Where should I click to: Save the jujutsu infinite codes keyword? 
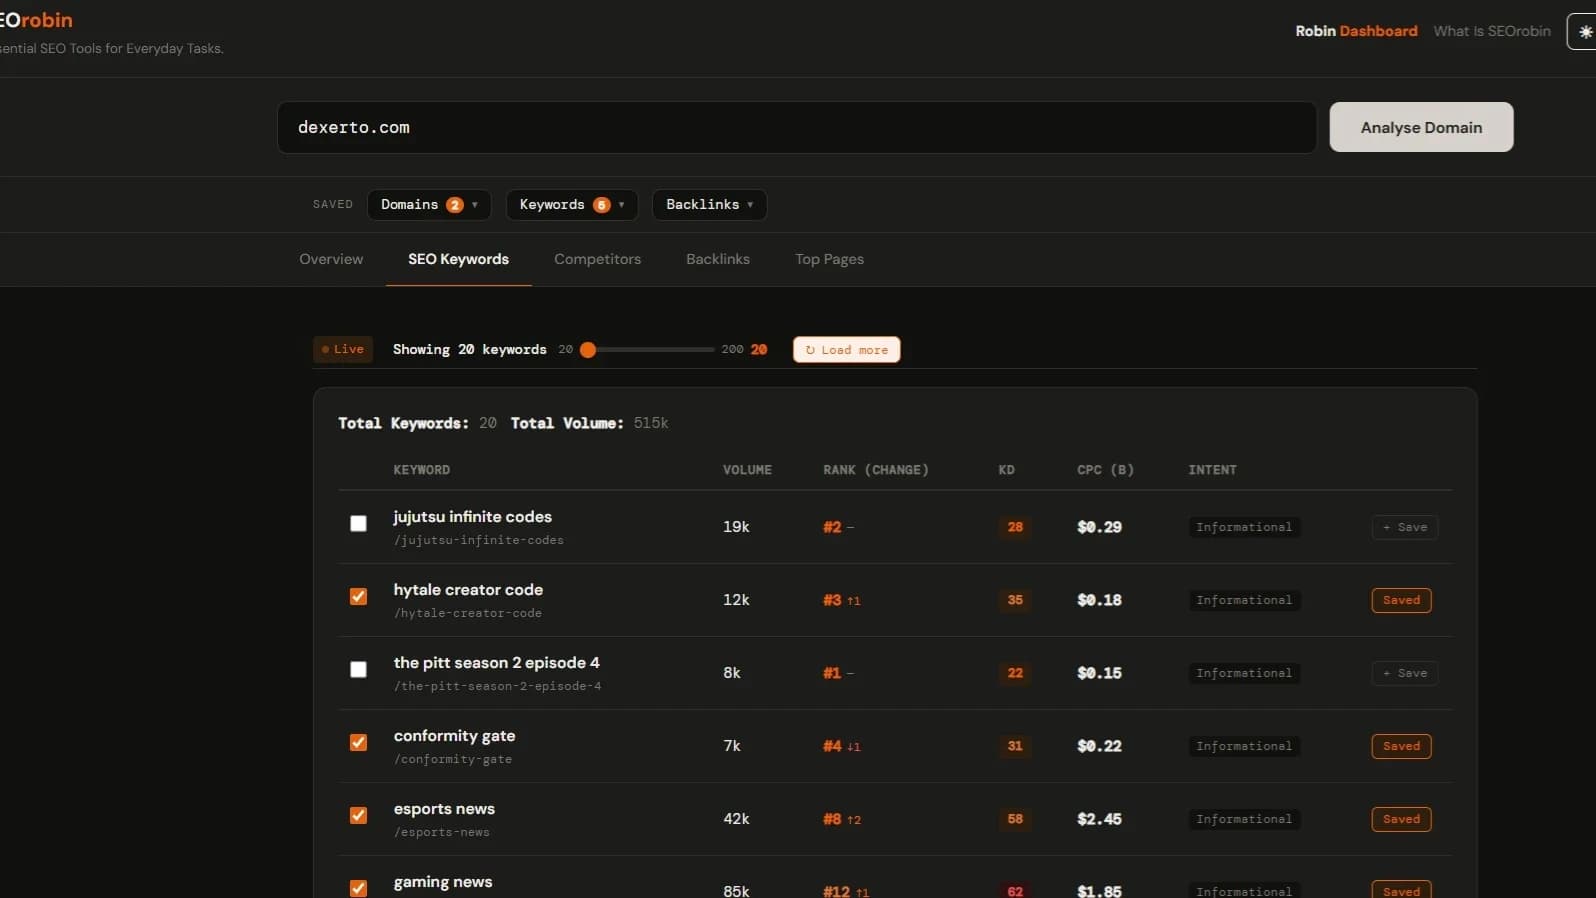[x=1404, y=527]
